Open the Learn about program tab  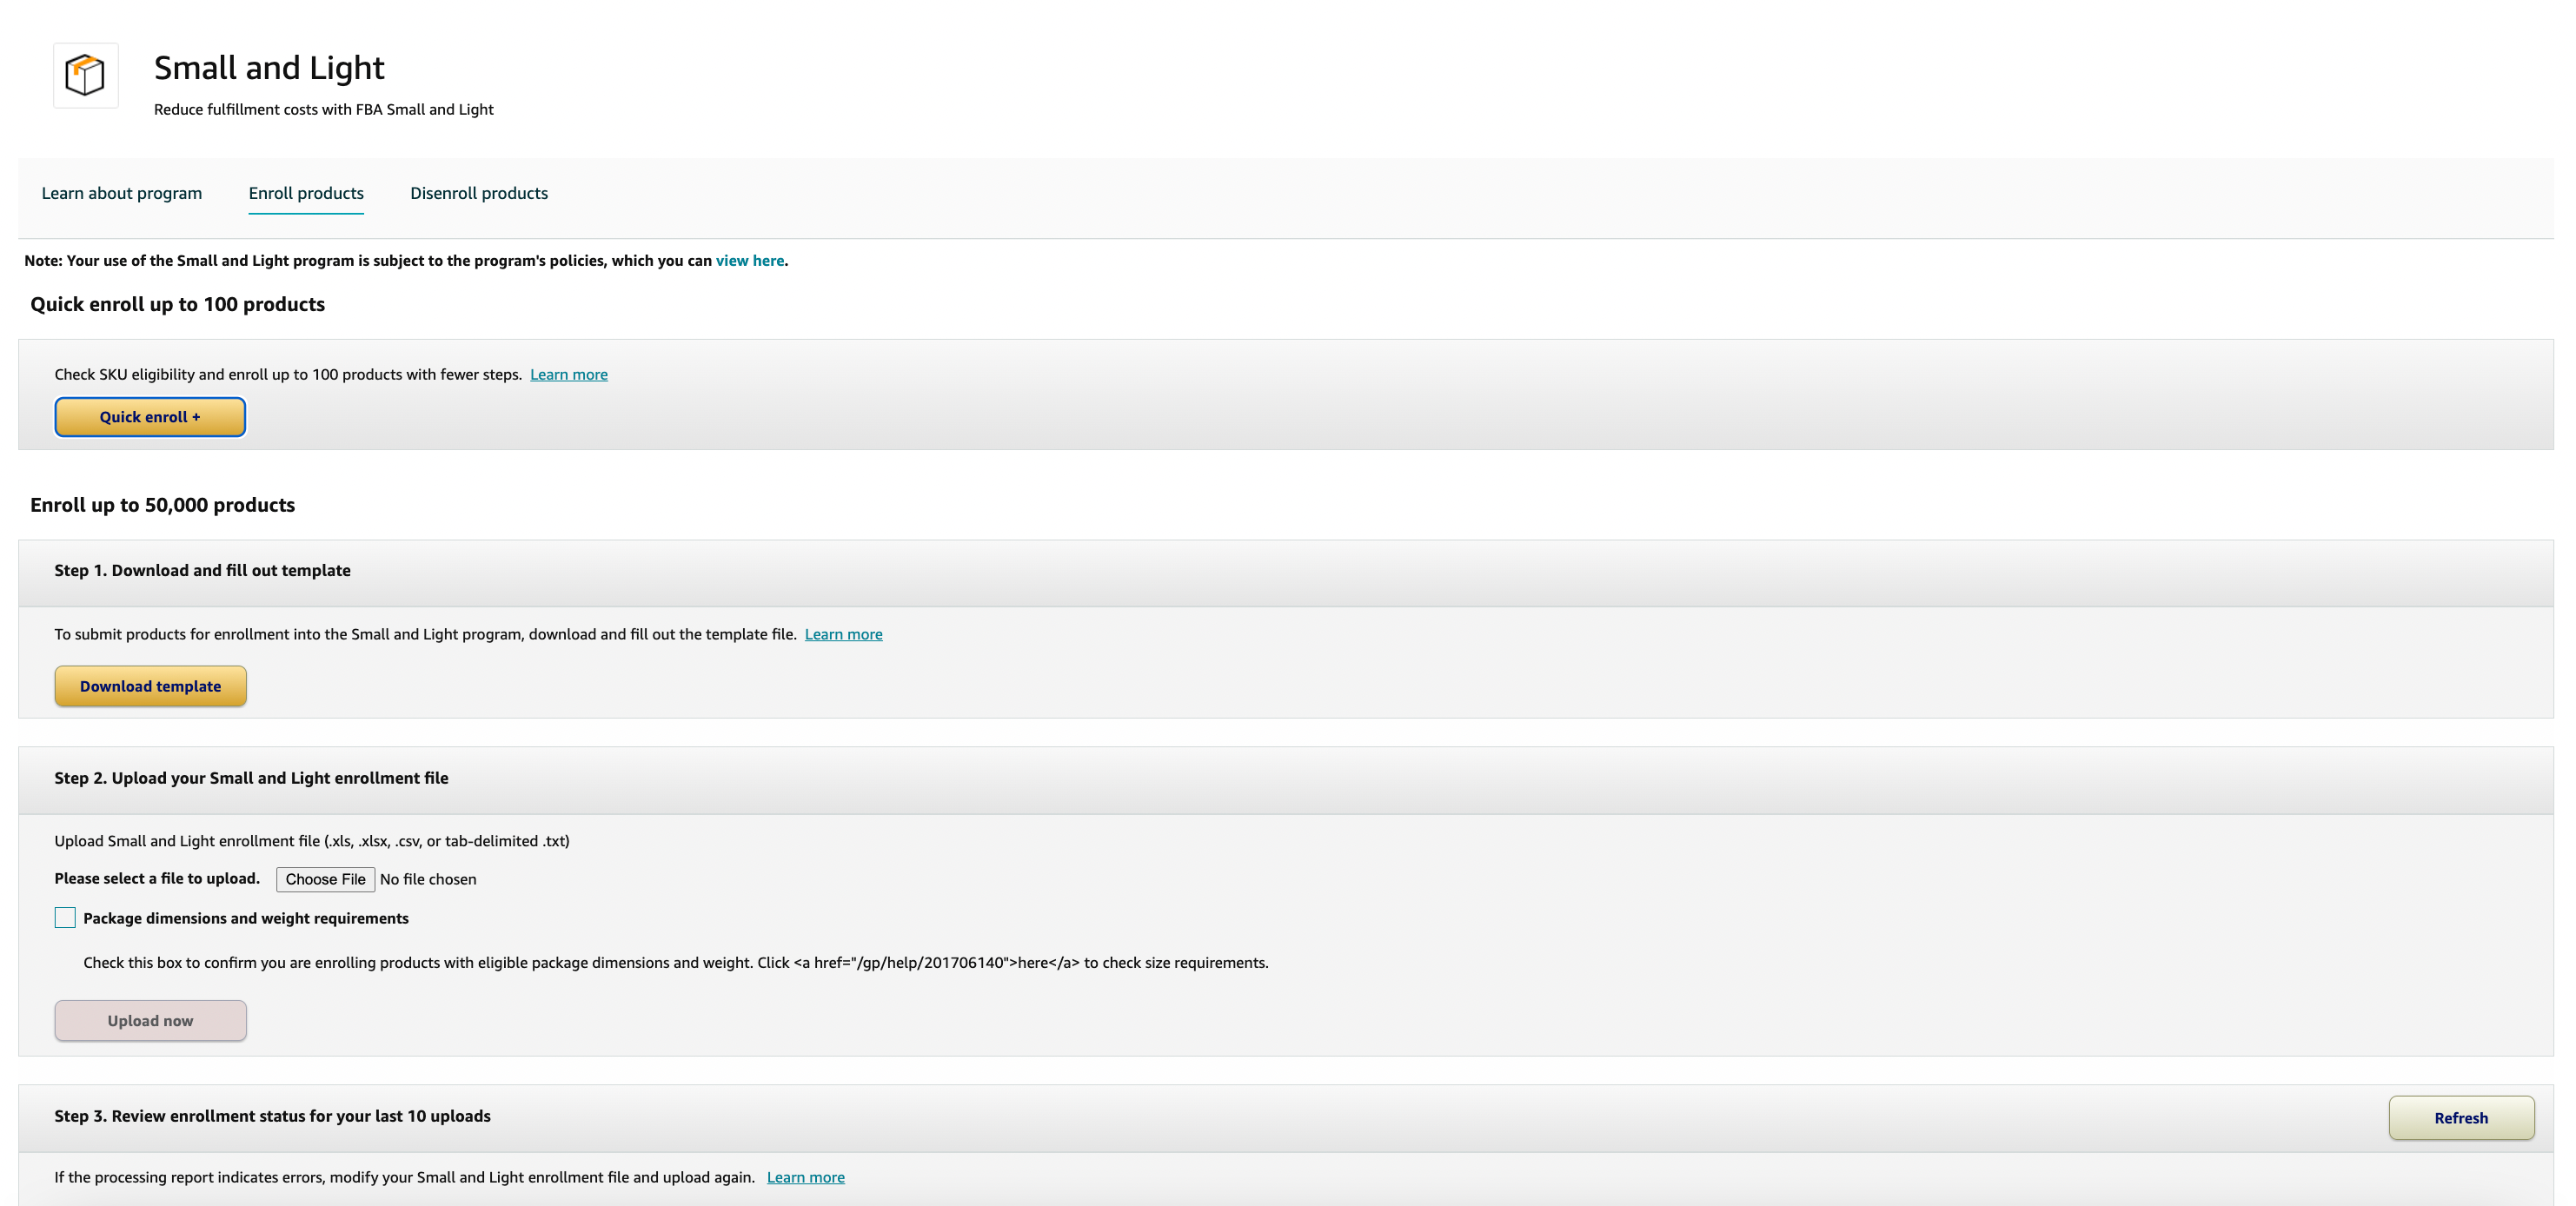(x=122, y=193)
